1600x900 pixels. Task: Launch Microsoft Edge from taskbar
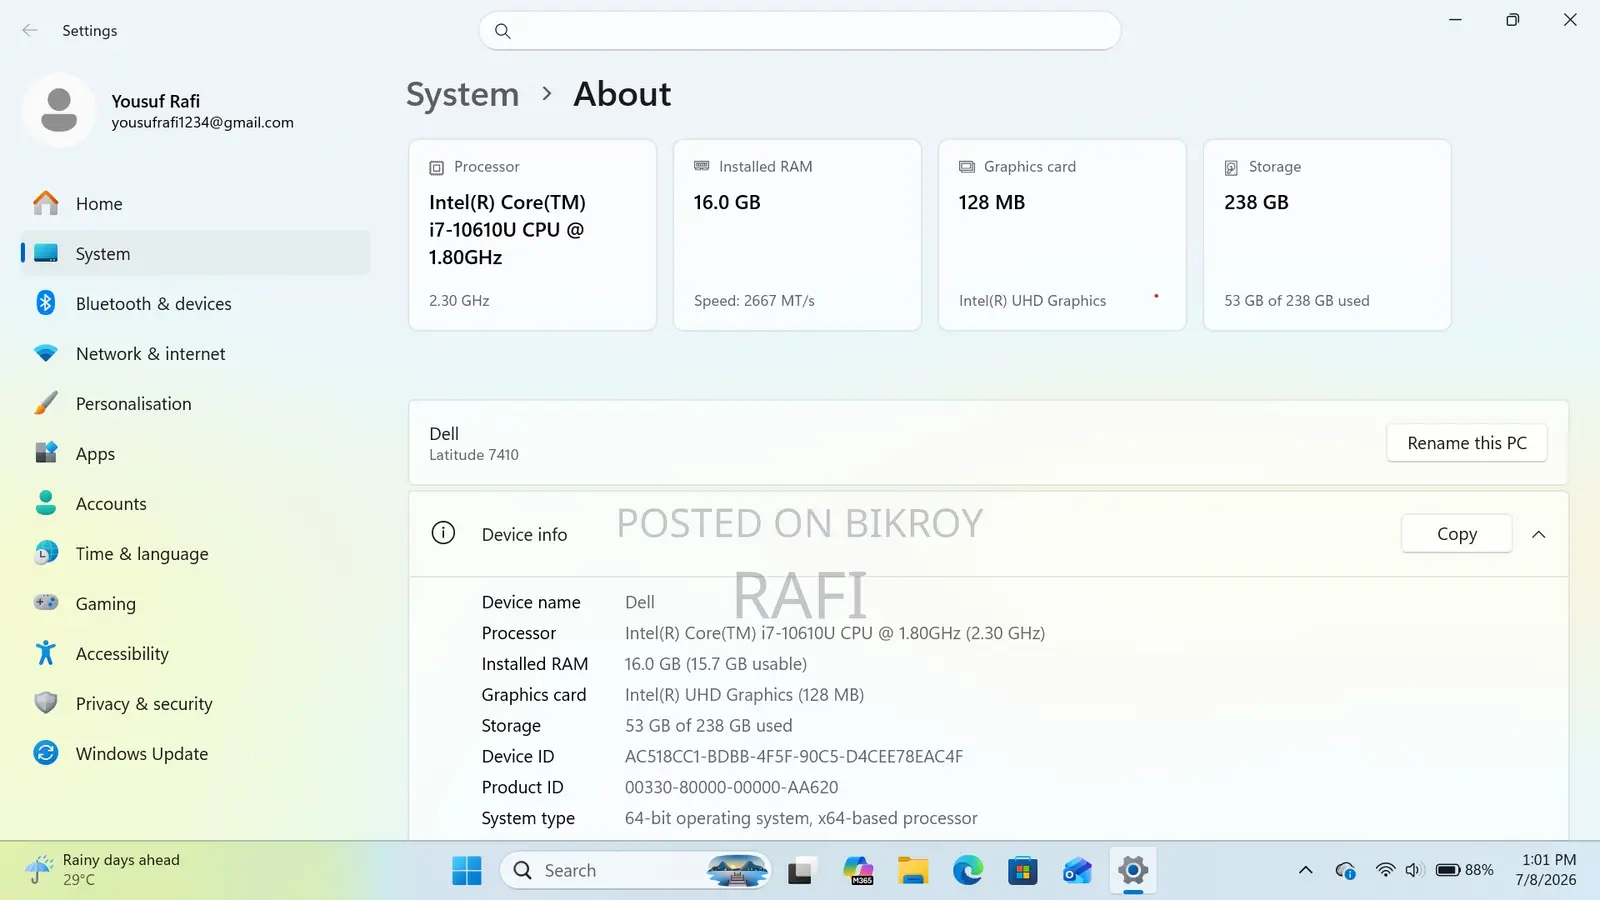(968, 871)
